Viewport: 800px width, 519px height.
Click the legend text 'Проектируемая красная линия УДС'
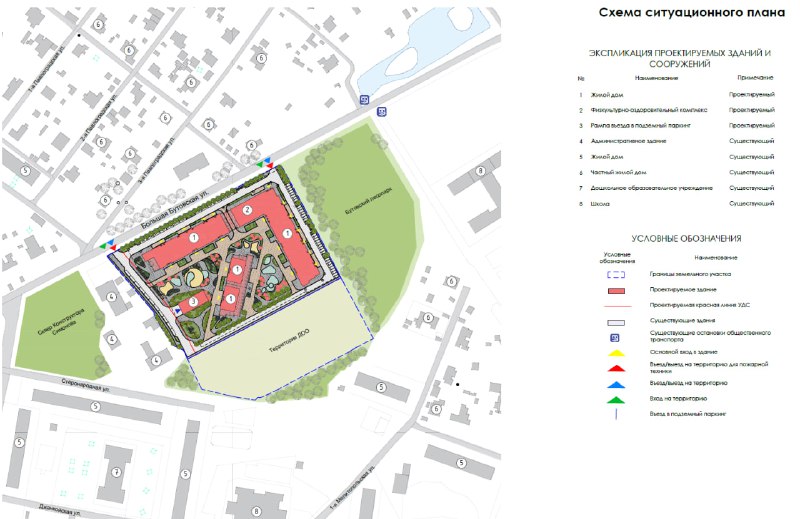click(x=699, y=305)
